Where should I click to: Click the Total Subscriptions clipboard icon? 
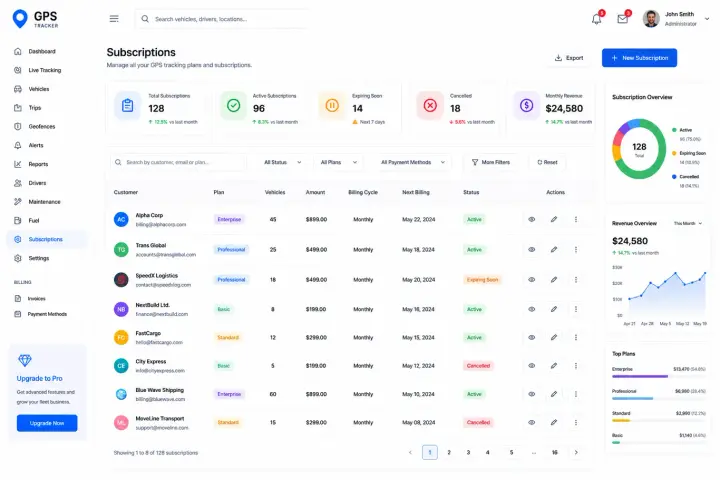click(127, 106)
